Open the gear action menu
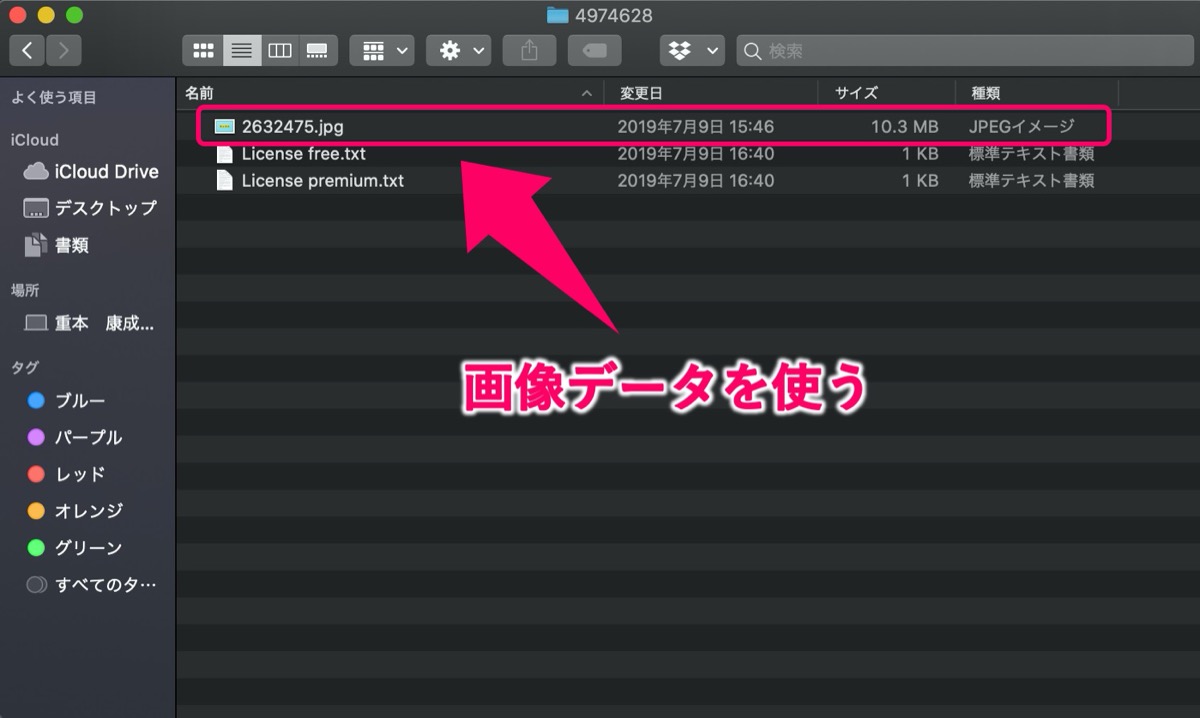Viewport: 1200px width, 718px height. coord(458,50)
